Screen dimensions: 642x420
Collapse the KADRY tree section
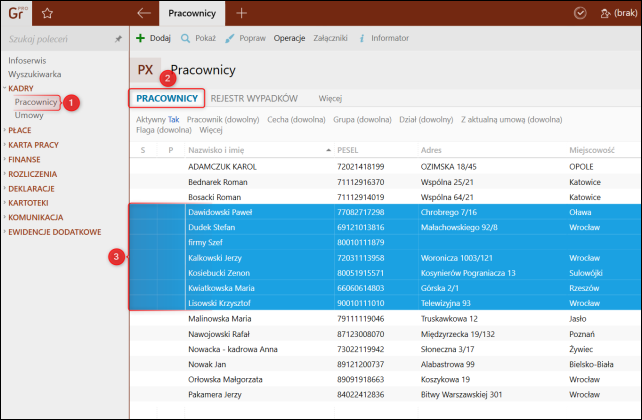tap(21, 88)
